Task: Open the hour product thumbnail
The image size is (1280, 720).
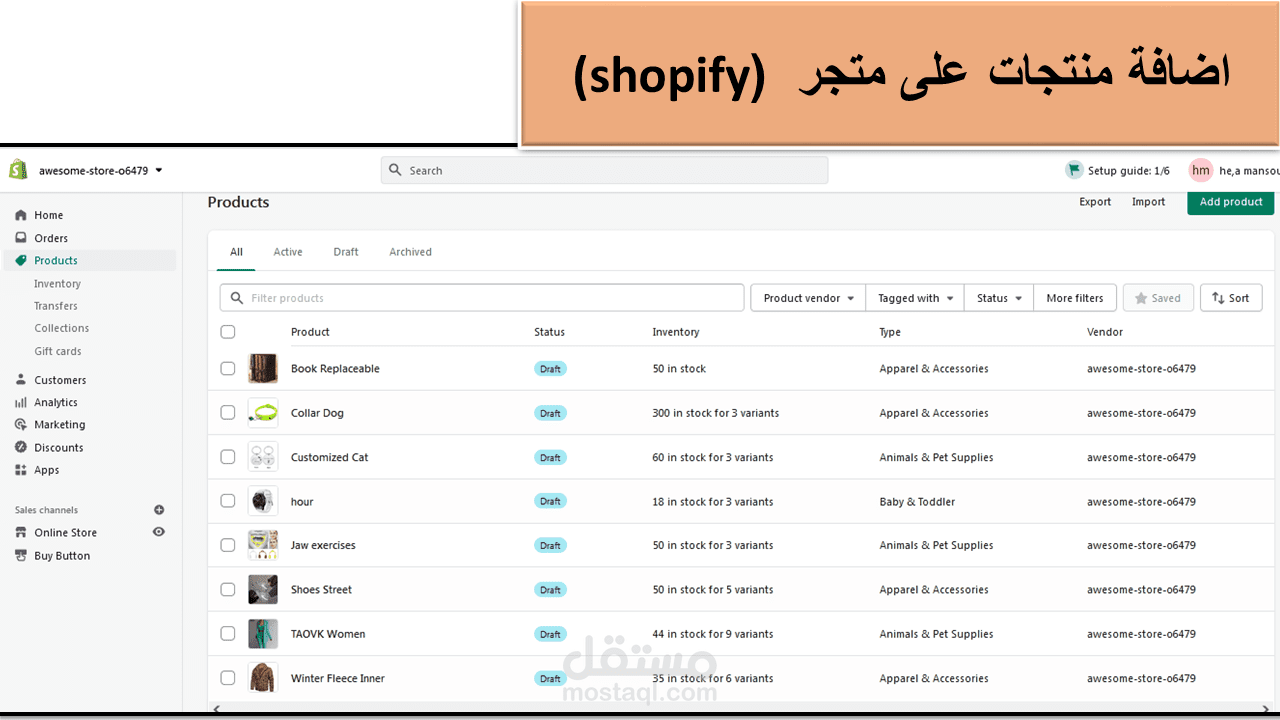Action: (263, 501)
